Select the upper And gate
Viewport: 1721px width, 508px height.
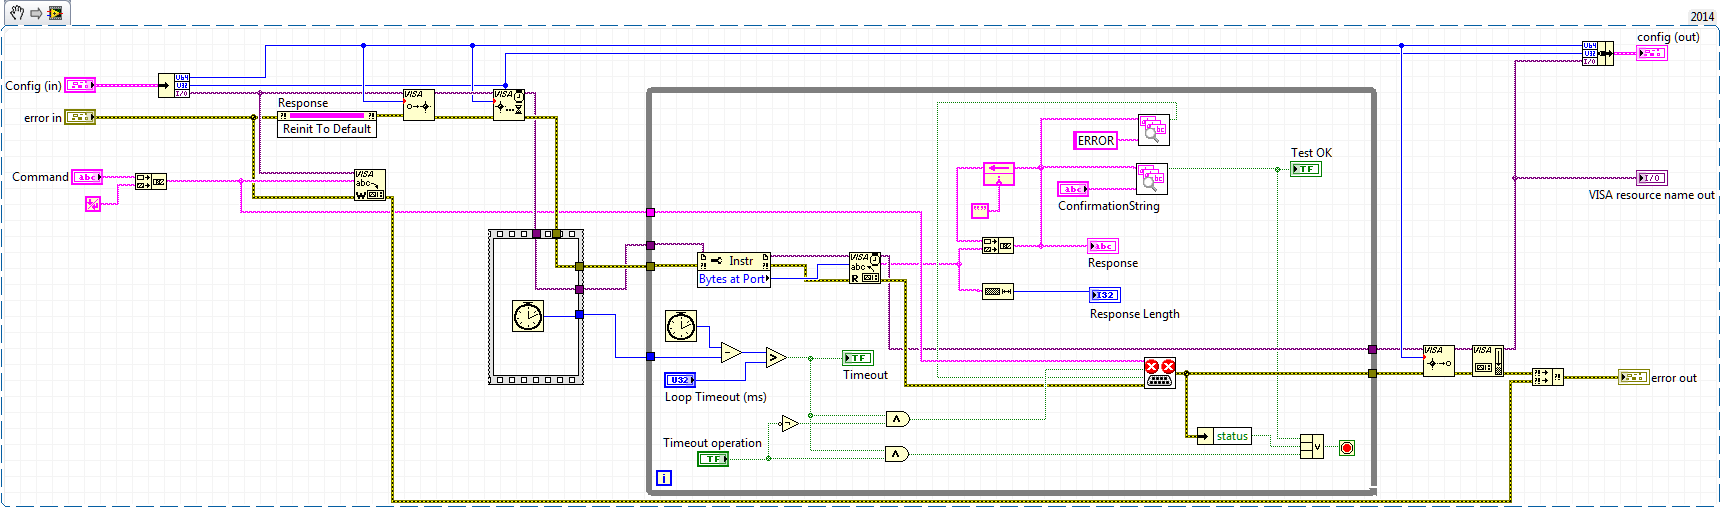coord(898,419)
